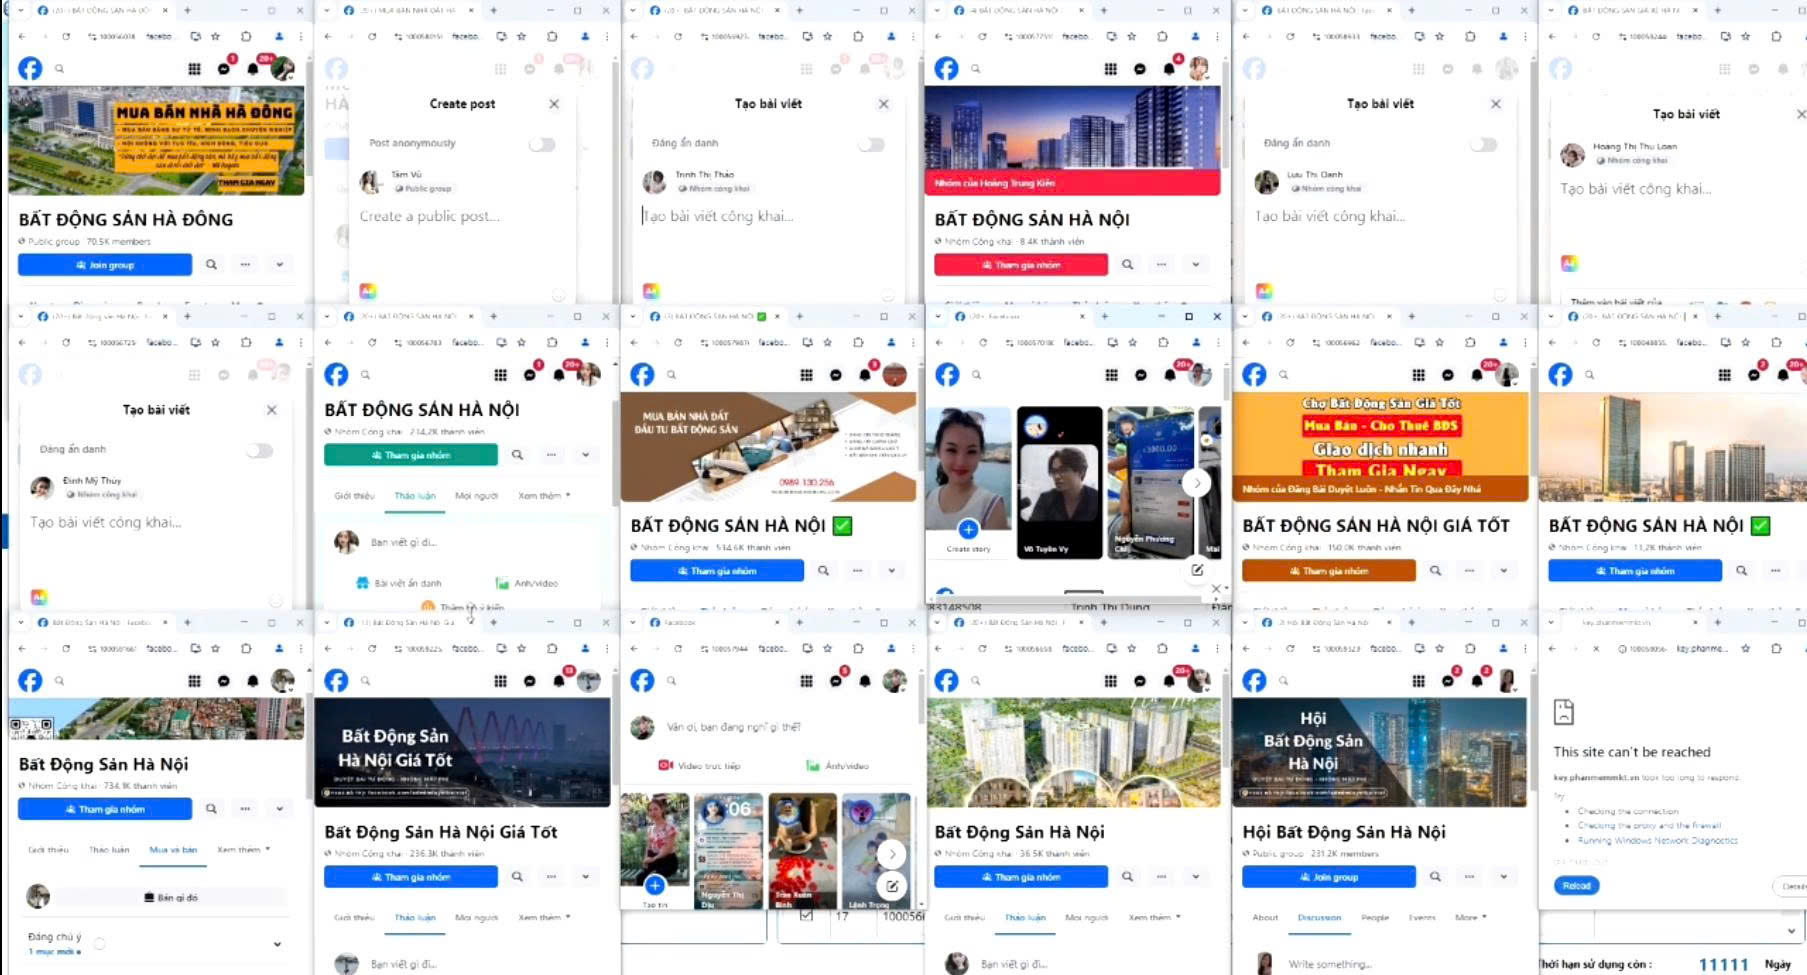1807x975 pixels.
Task: Click Ảnh/video in 214.2K member group composer
Action: pos(527,583)
